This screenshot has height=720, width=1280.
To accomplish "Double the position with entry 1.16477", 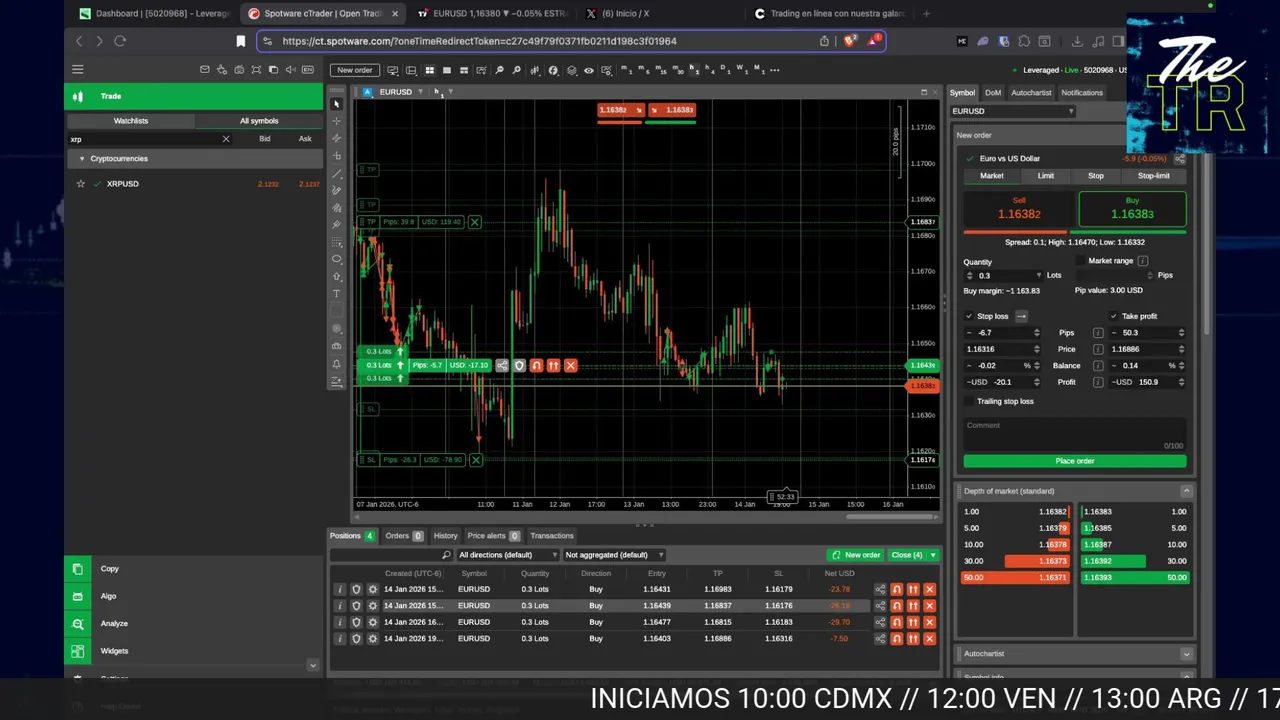I will click(913, 622).
